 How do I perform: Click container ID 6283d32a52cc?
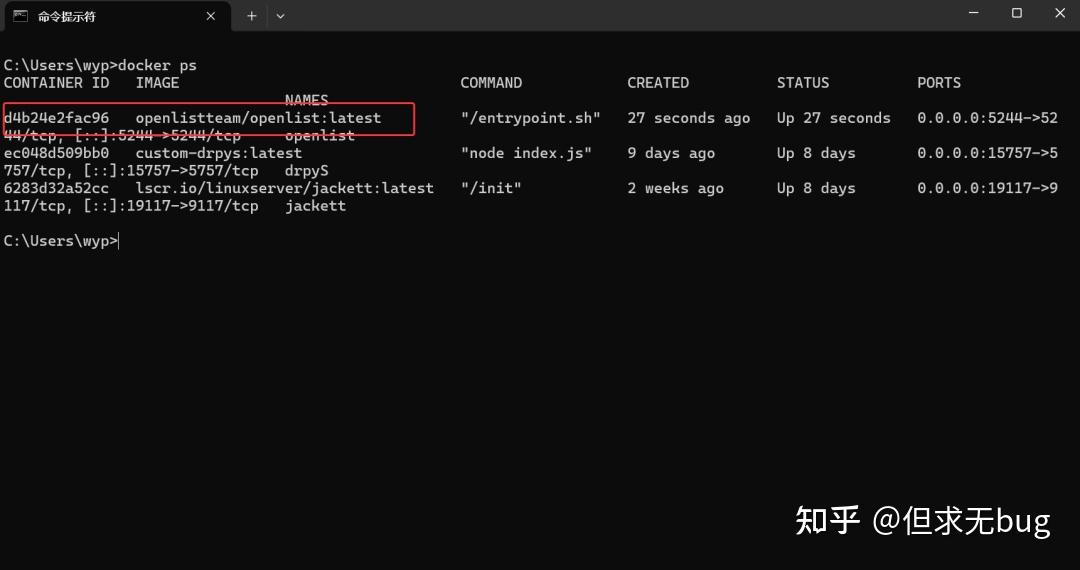(x=56, y=188)
